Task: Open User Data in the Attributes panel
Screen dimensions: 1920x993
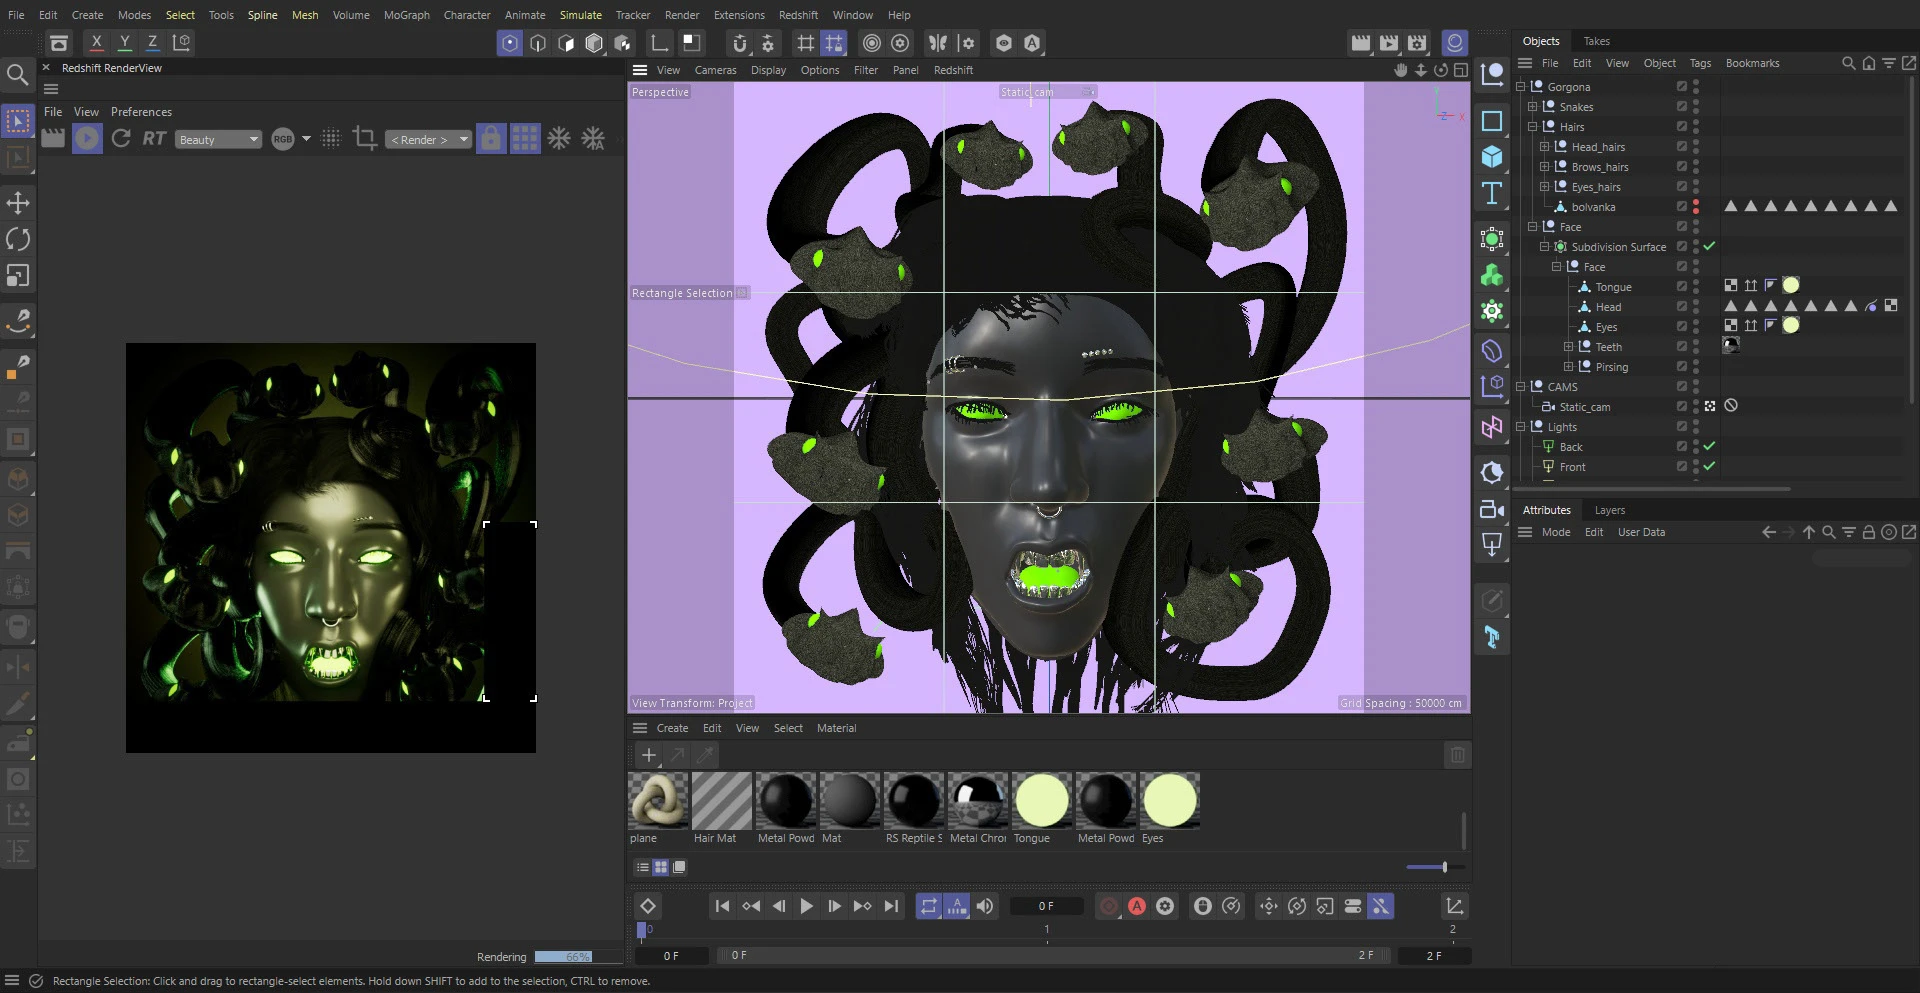Action: click(1640, 532)
